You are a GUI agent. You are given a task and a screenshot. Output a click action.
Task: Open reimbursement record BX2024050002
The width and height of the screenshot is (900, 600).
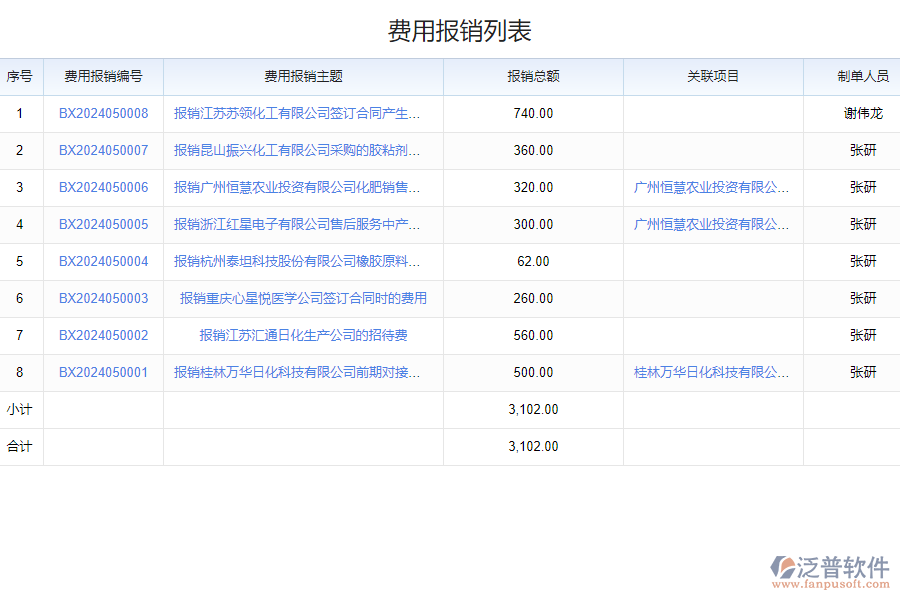point(104,335)
